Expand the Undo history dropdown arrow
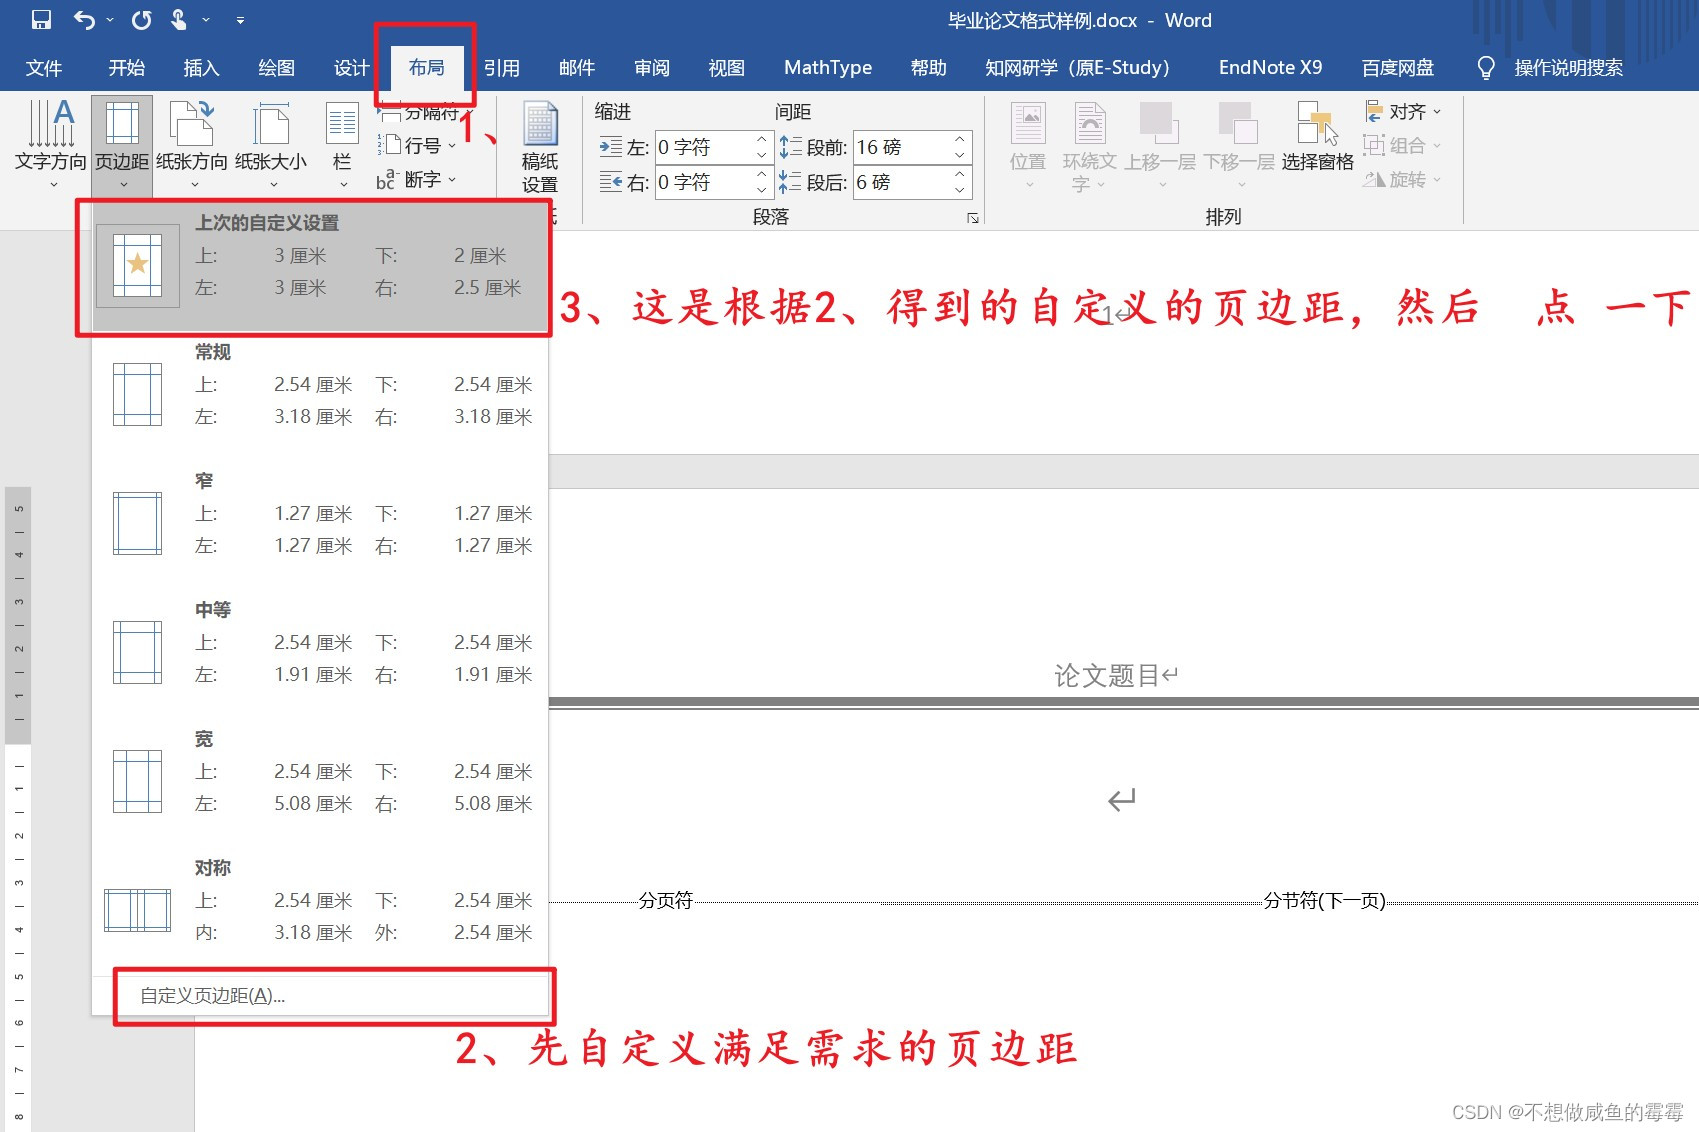 point(109,20)
